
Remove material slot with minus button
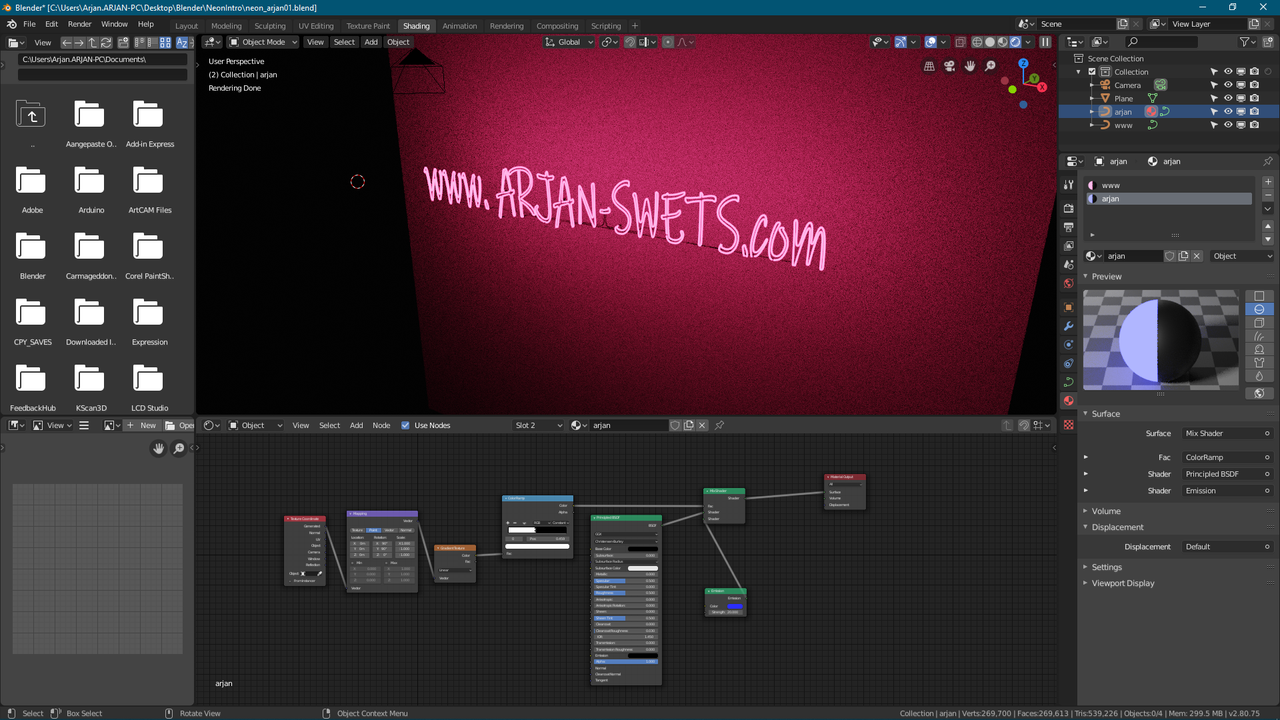point(1268,197)
